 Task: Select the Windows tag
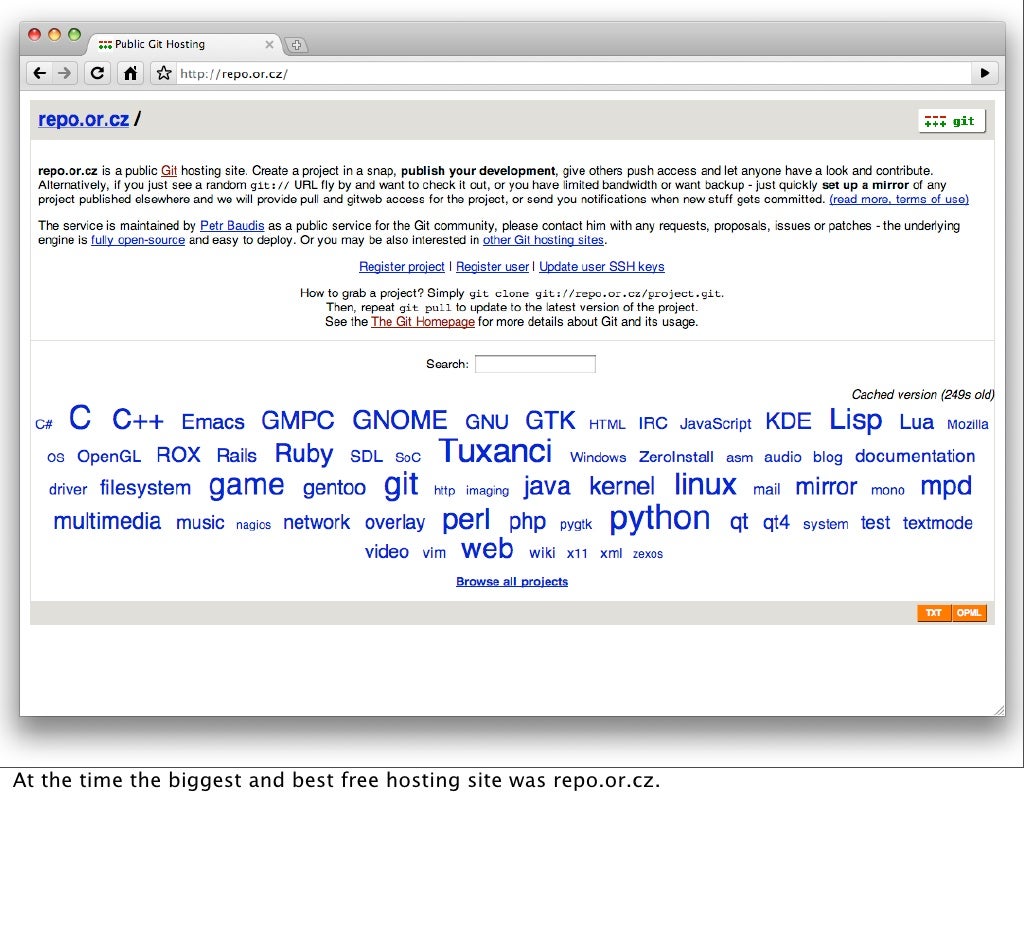coord(598,458)
